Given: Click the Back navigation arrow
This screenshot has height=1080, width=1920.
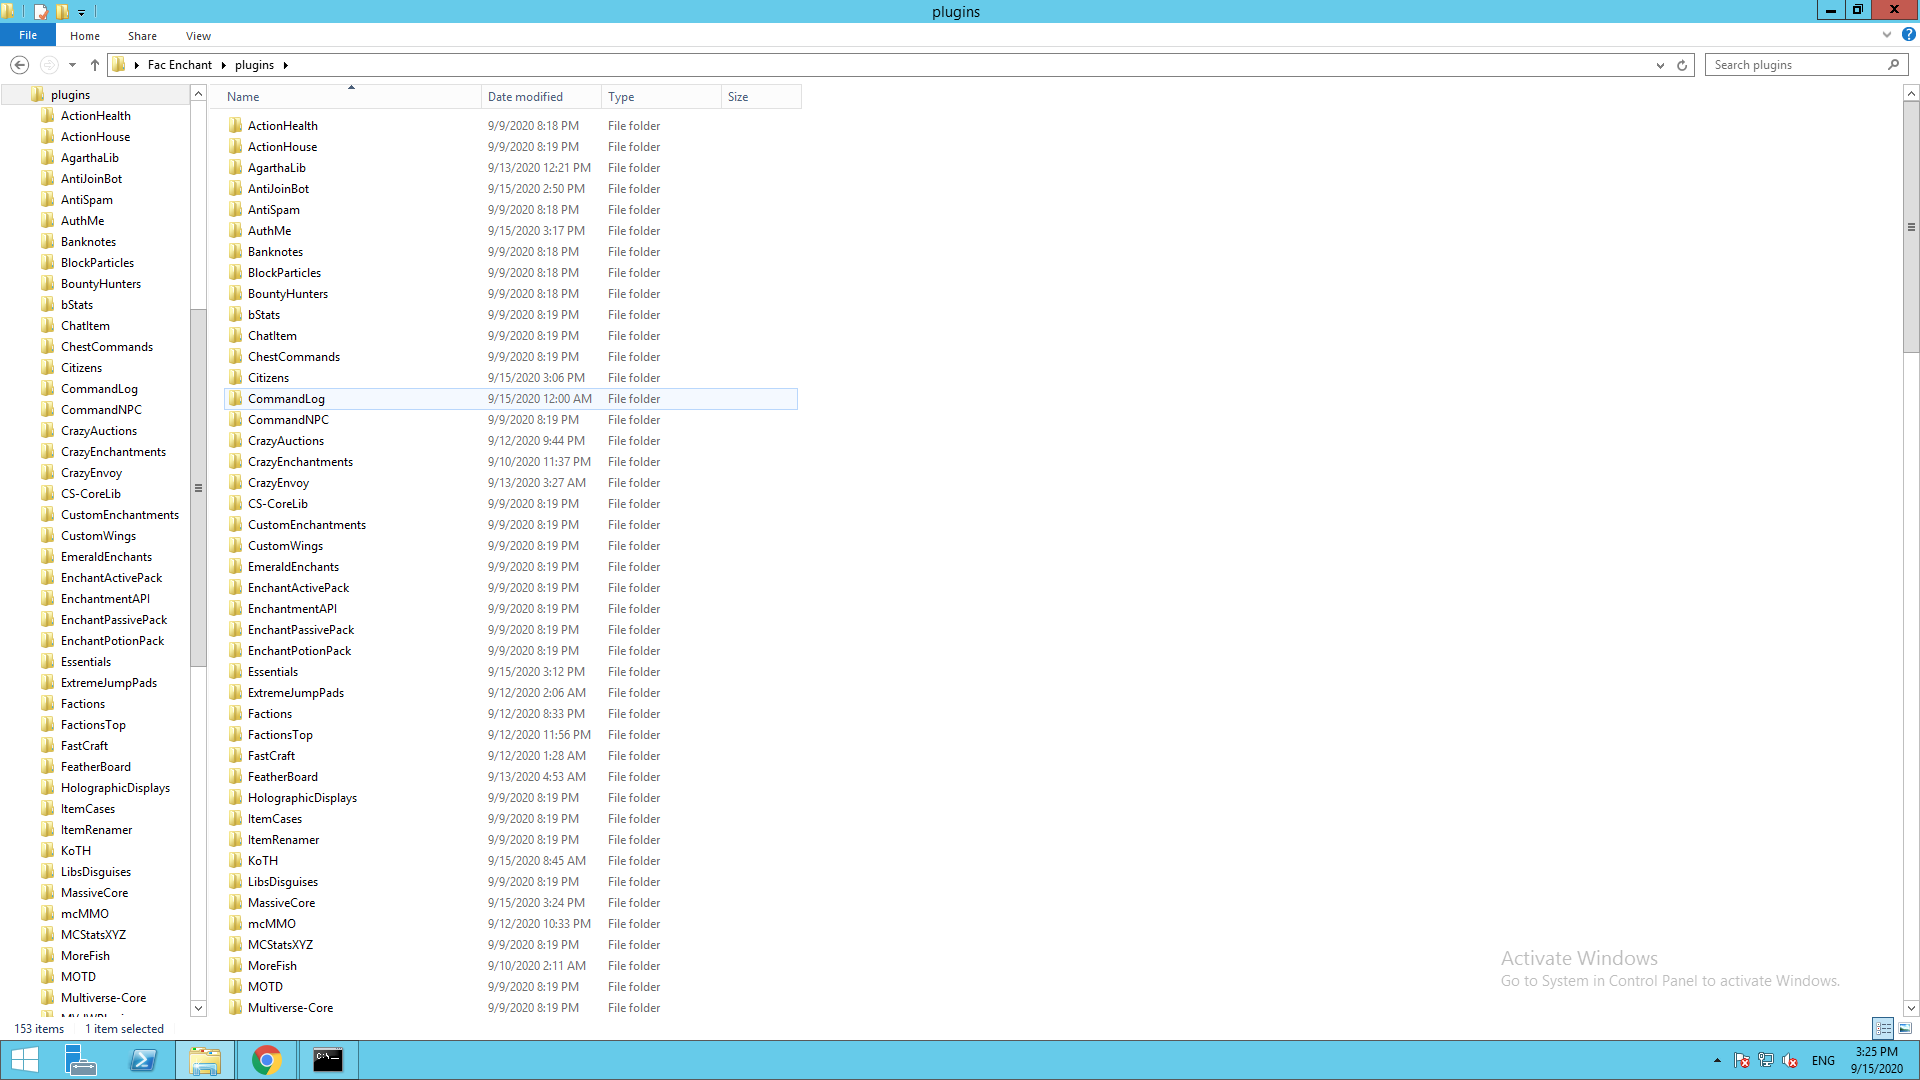Looking at the screenshot, I should pyautogui.click(x=19, y=65).
